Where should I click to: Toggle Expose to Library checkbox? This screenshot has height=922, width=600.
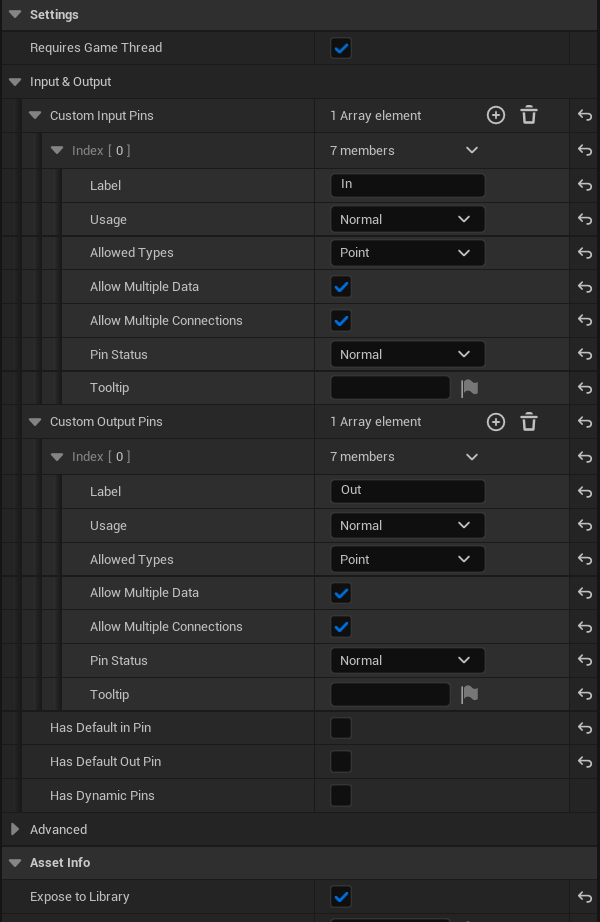click(341, 897)
